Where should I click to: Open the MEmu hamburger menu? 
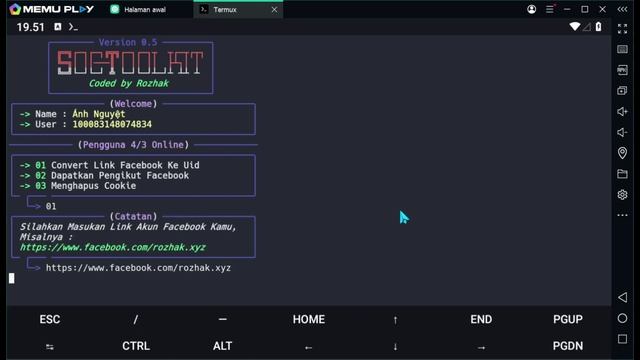tap(550, 9)
